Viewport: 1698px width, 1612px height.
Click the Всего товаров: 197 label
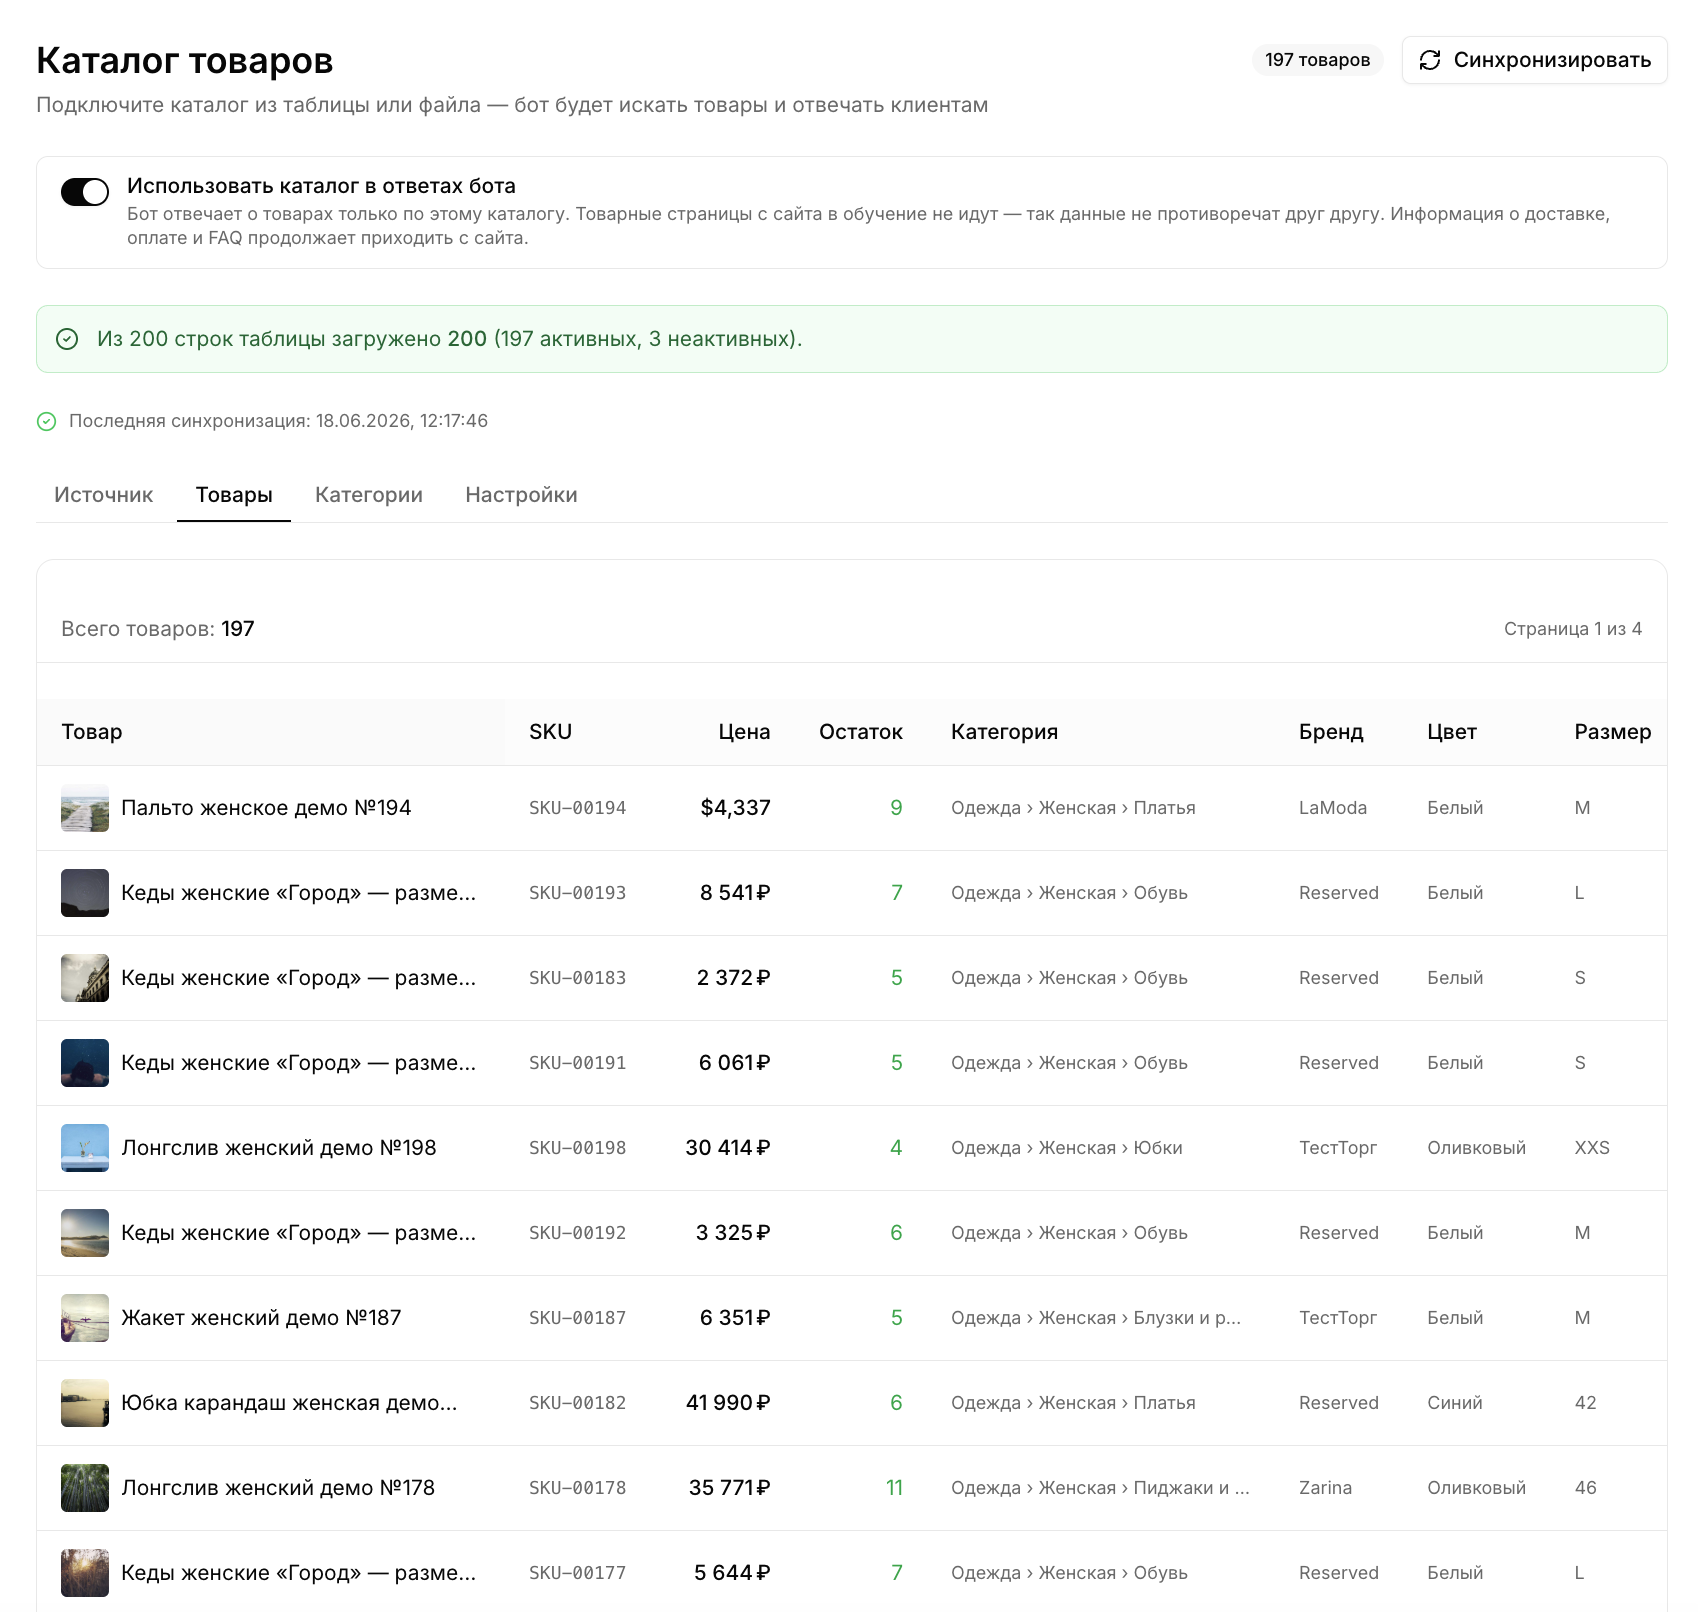tap(158, 629)
